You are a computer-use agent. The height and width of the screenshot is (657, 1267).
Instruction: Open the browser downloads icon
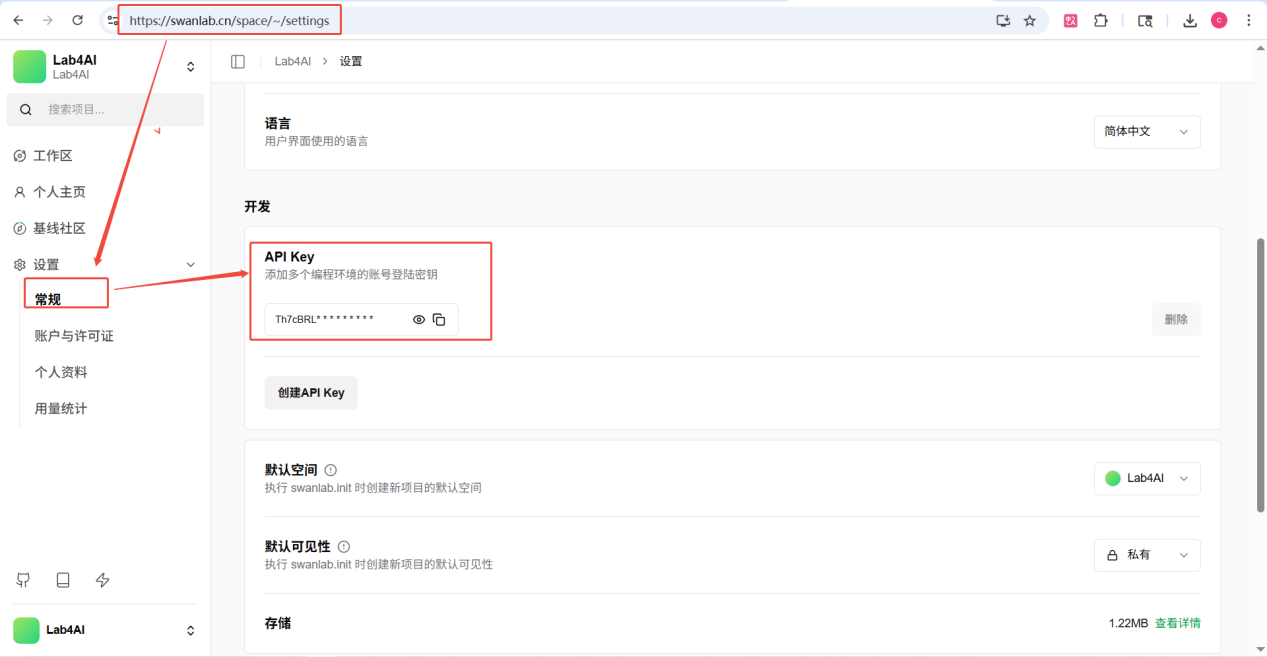(x=1190, y=20)
